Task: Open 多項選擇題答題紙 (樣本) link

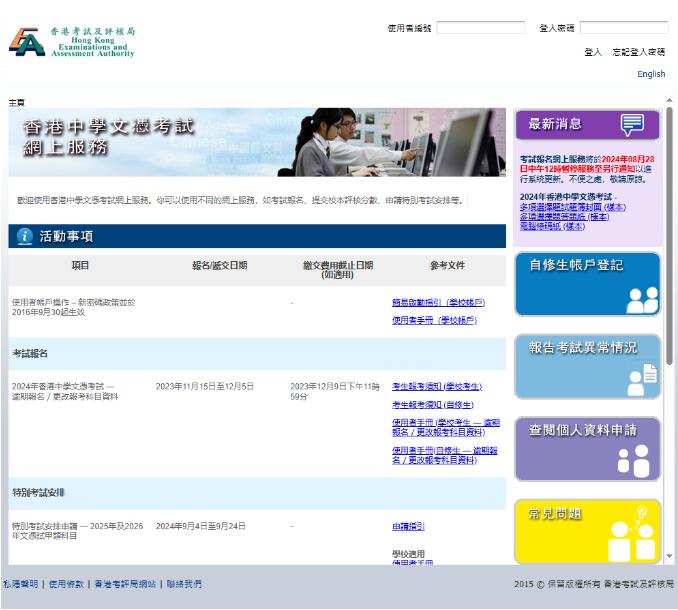Action: (x=564, y=217)
